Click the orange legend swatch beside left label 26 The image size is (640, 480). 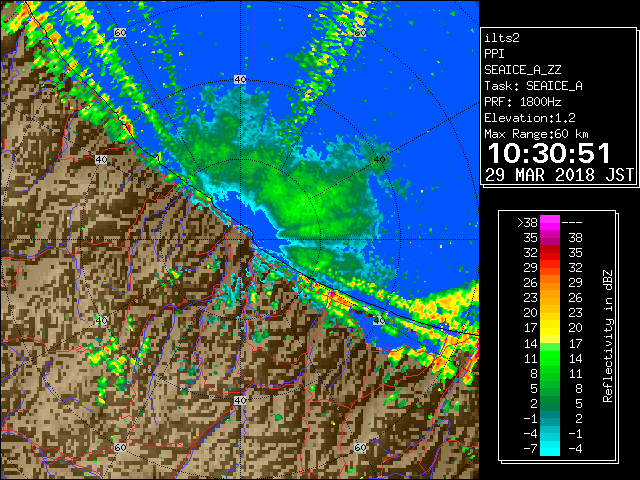(x=550, y=283)
